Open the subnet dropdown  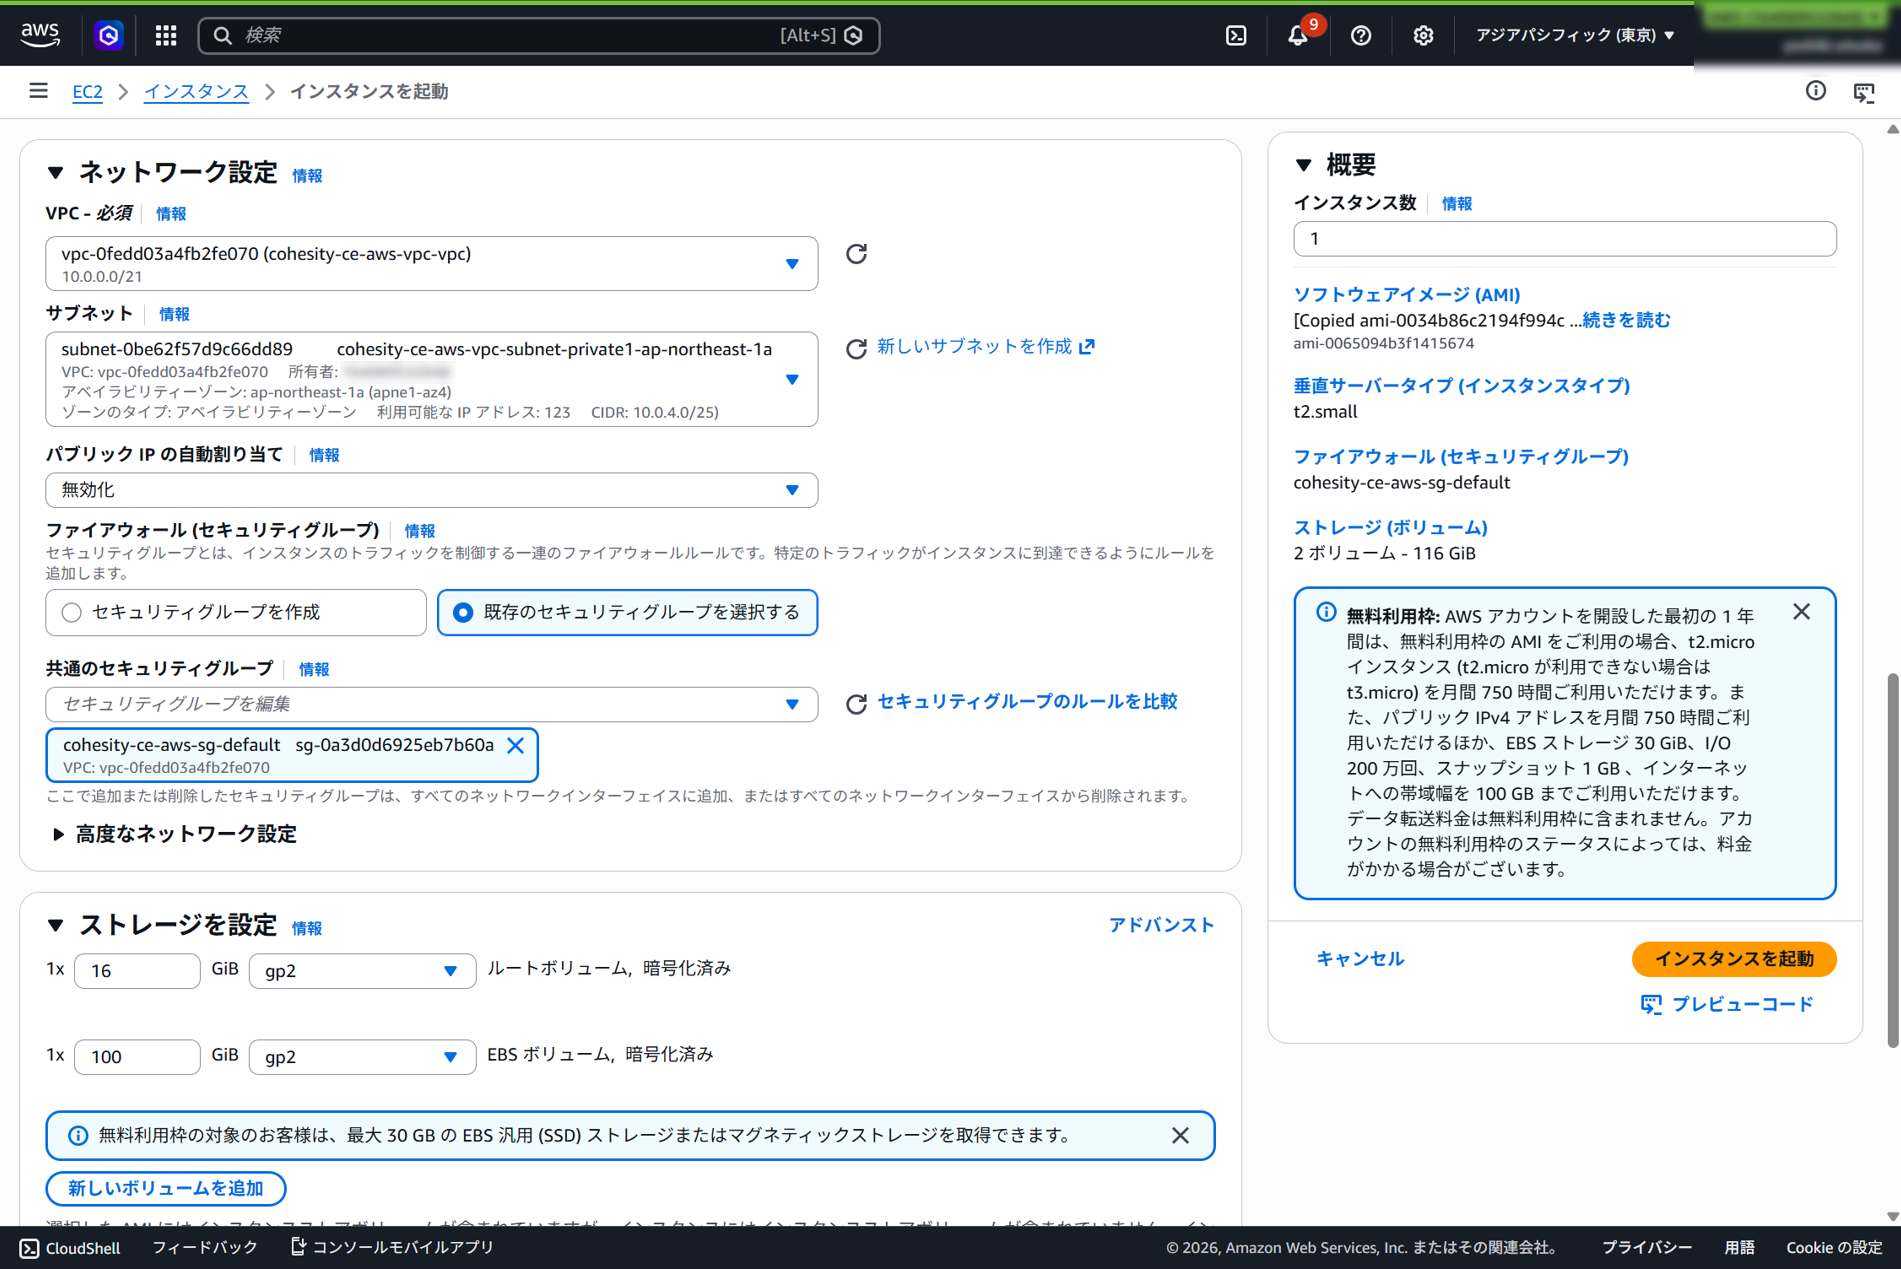[432, 380]
